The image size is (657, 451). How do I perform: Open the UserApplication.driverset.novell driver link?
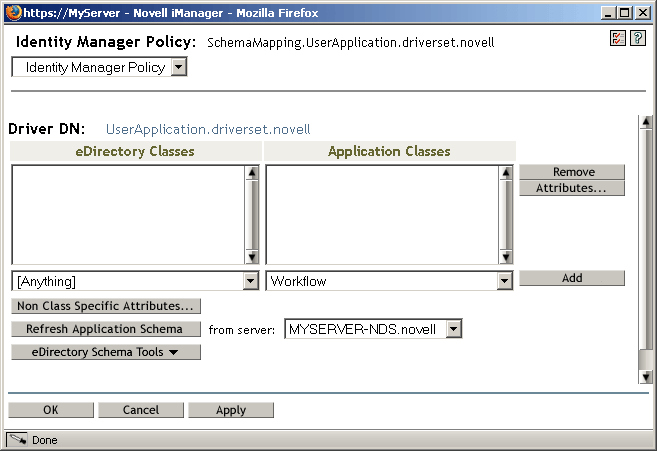pos(208,129)
